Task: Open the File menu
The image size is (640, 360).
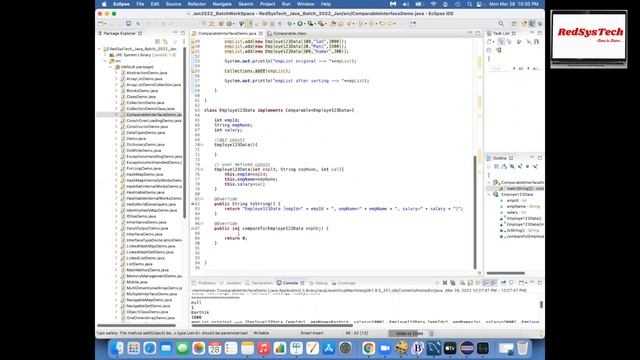Action: (140, 4)
